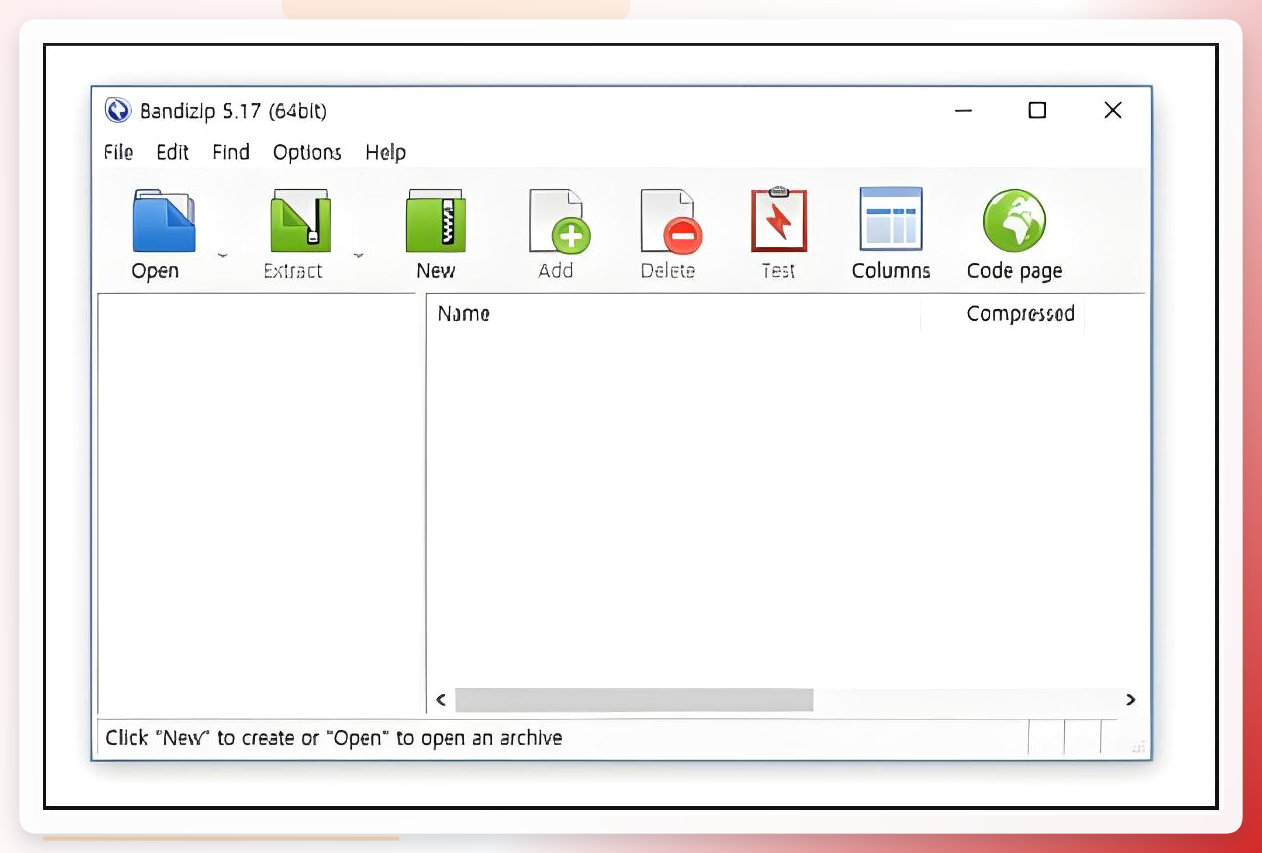1262x853 pixels.
Task: Close the Bandizip window
Action: (1113, 110)
